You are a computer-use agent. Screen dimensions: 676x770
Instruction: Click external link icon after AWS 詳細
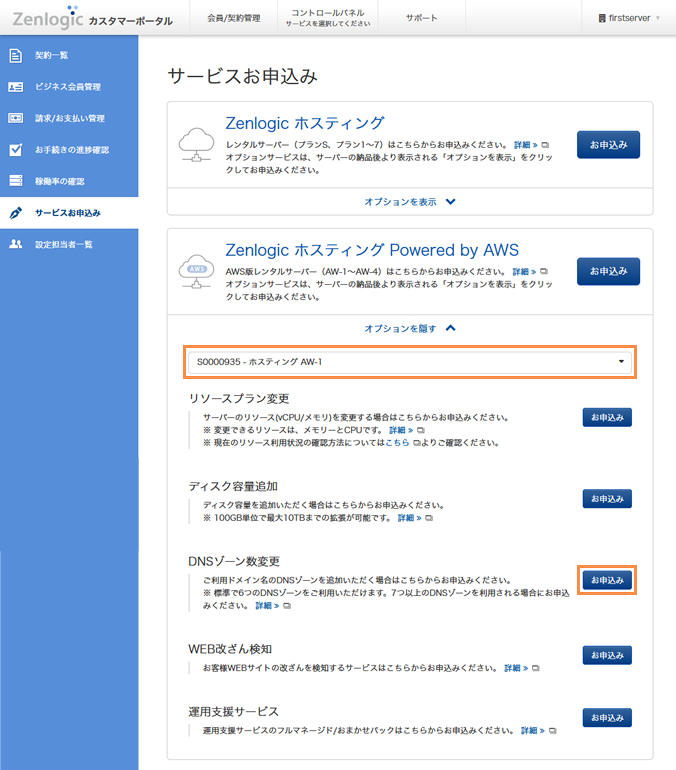click(543, 271)
